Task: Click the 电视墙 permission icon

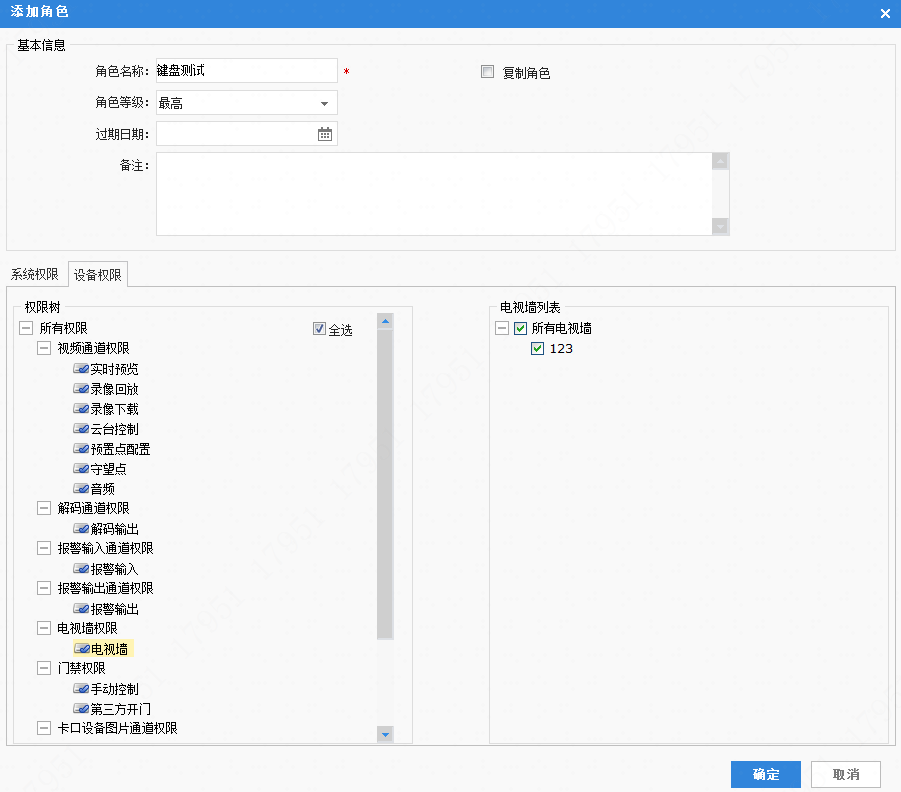Action: 81,648
